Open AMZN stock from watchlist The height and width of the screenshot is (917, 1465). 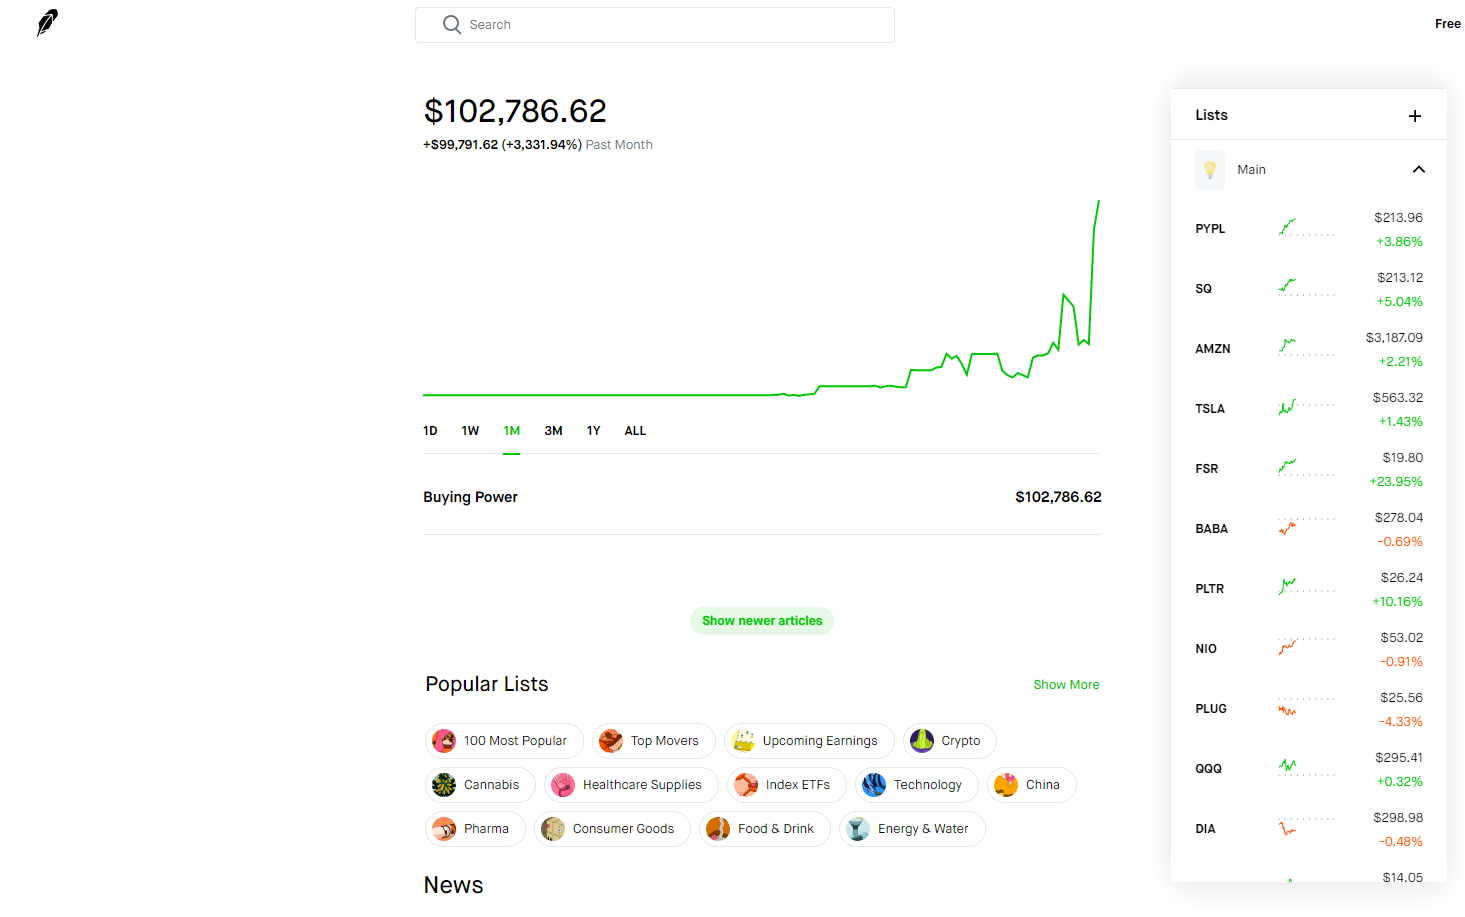[1309, 349]
